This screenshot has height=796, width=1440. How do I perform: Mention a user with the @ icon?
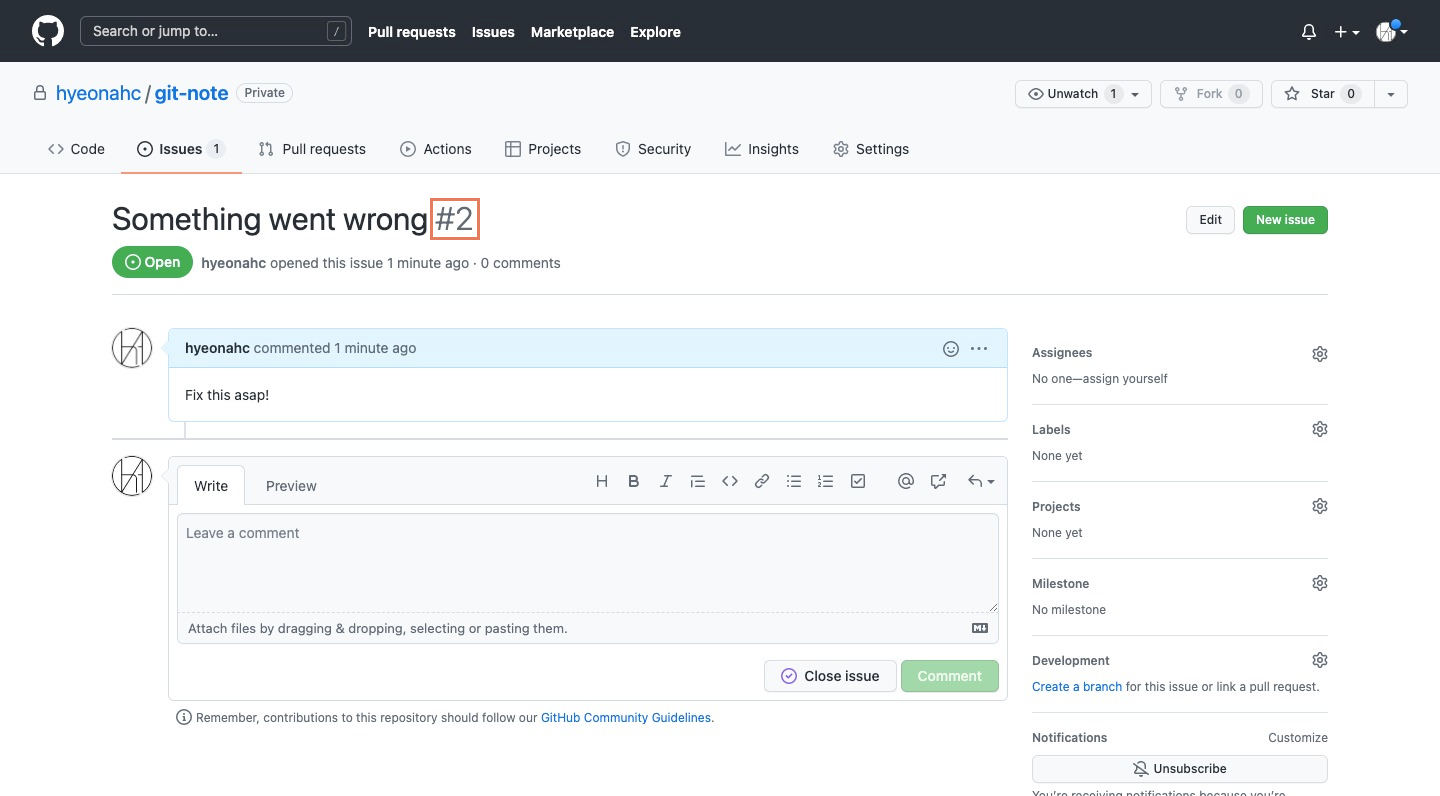point(906,481)
